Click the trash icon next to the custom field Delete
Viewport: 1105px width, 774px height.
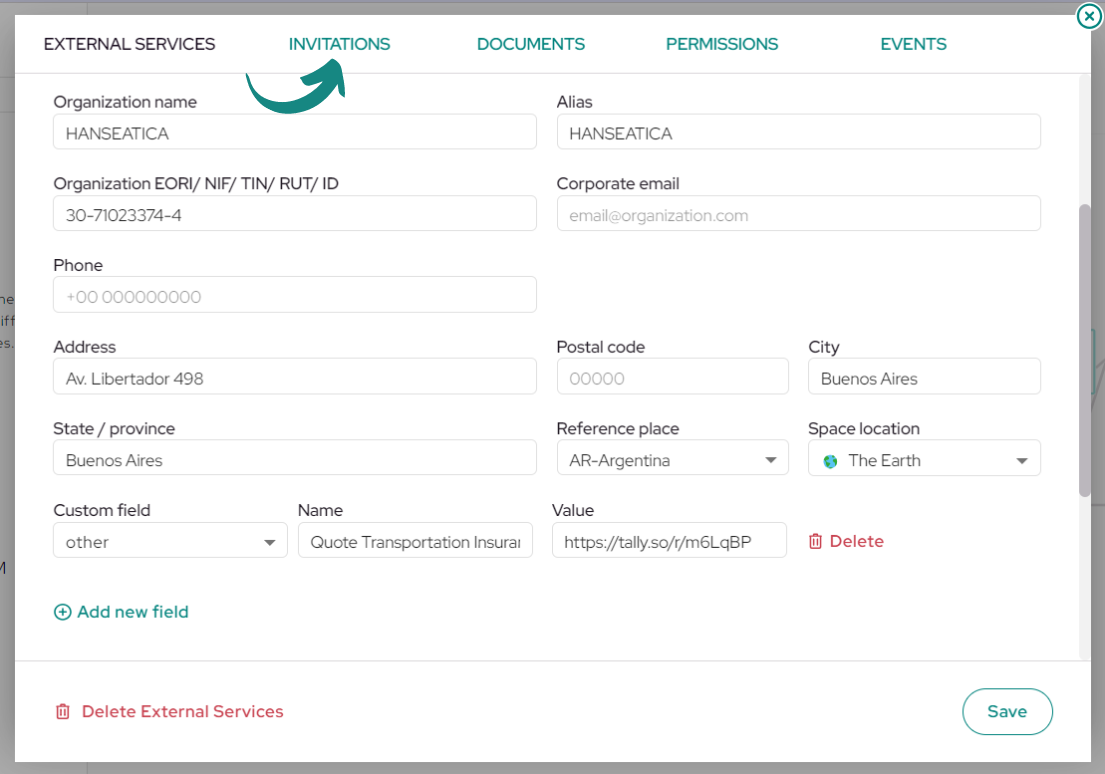pyautogui.click(x=815, y=541)
